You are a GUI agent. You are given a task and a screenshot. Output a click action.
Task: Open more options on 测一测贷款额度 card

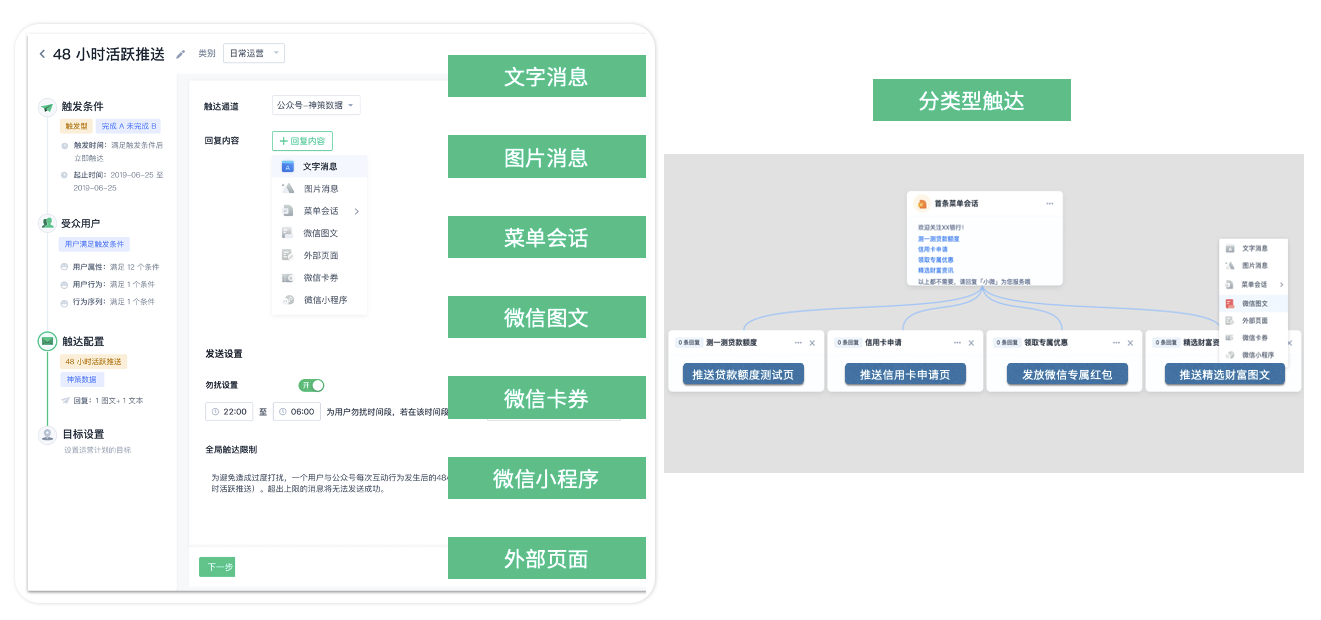[x=798, y=343]
